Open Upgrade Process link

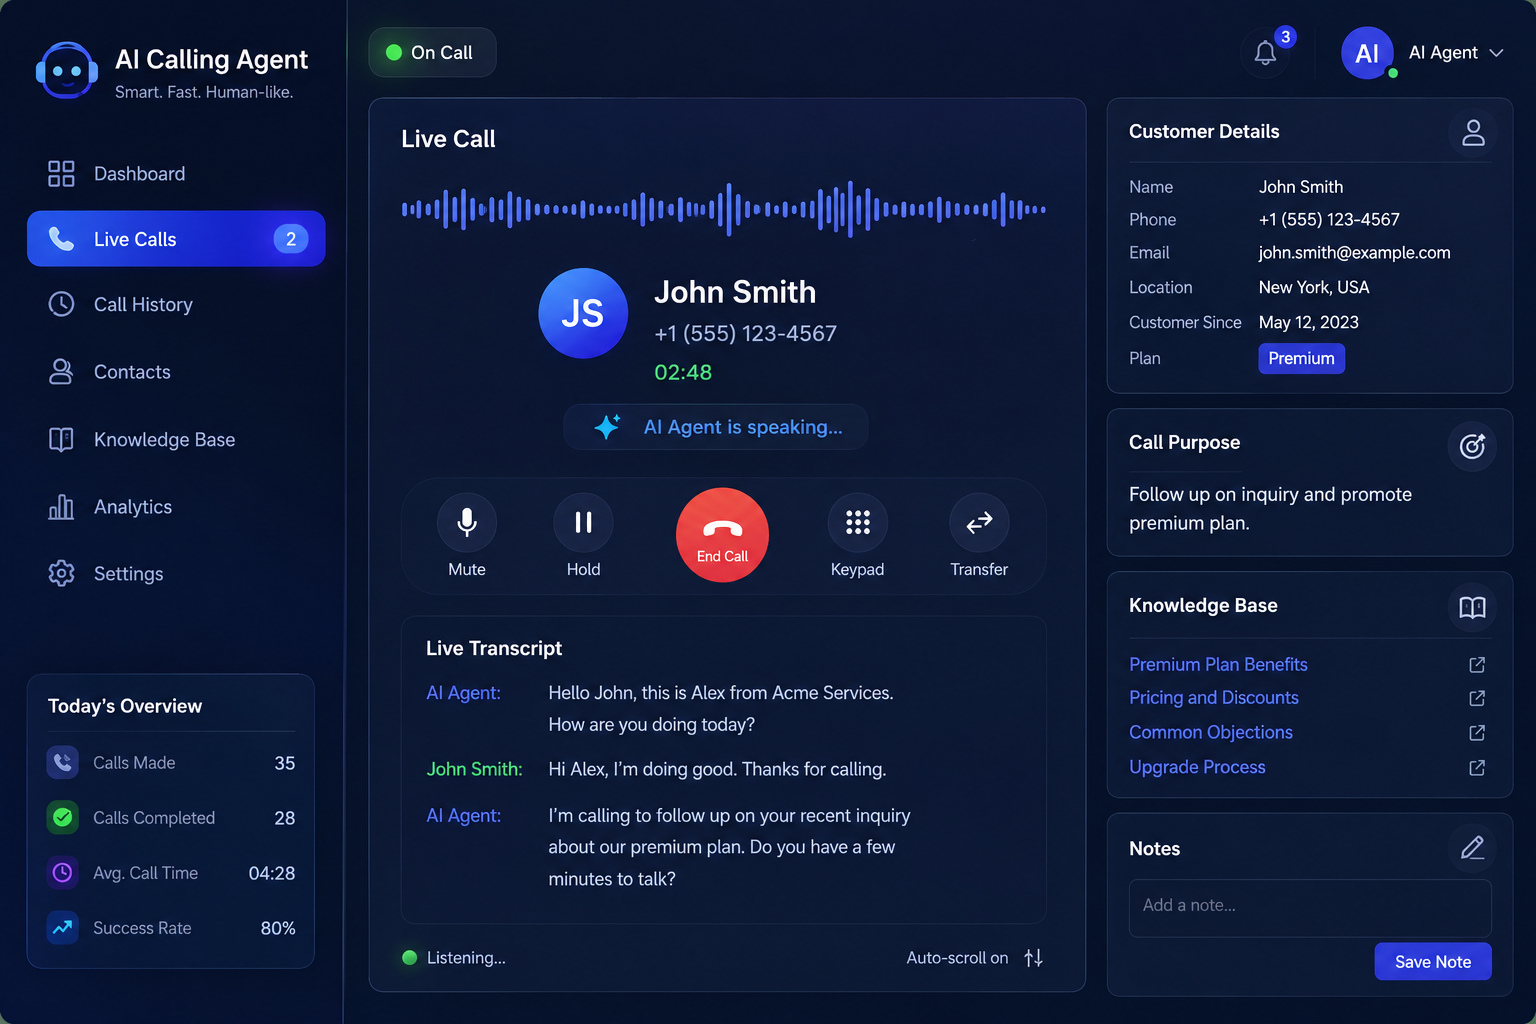[x=1197, y=767]
